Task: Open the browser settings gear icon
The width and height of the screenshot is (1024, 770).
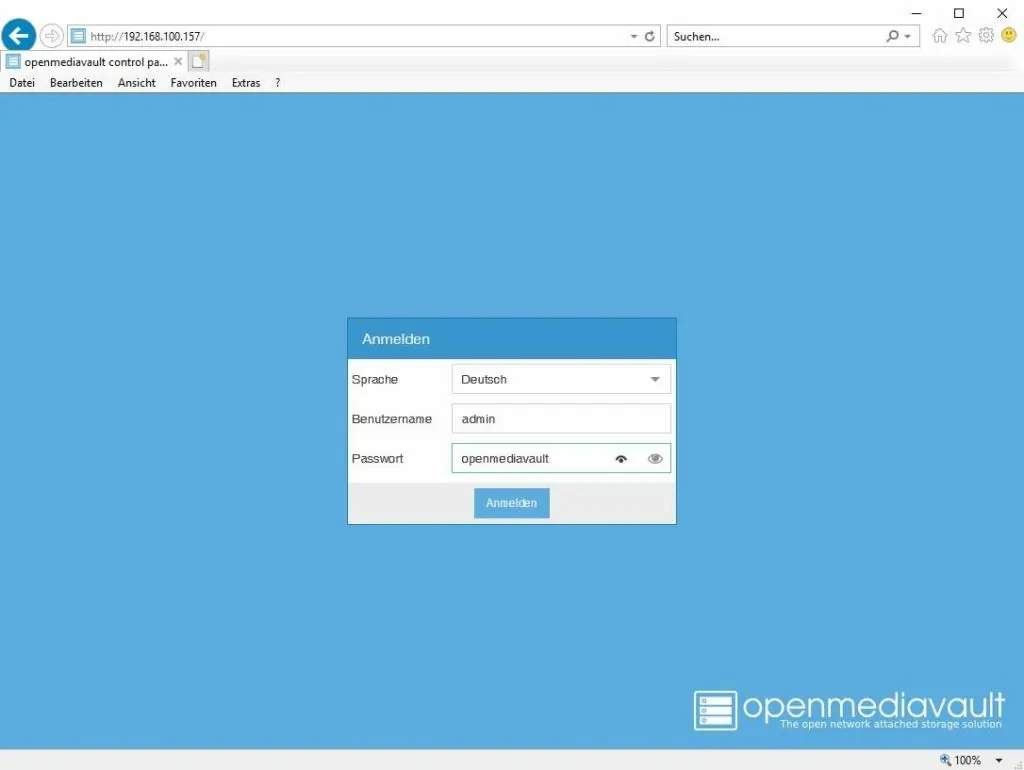Action: click(x=986, y=35)
